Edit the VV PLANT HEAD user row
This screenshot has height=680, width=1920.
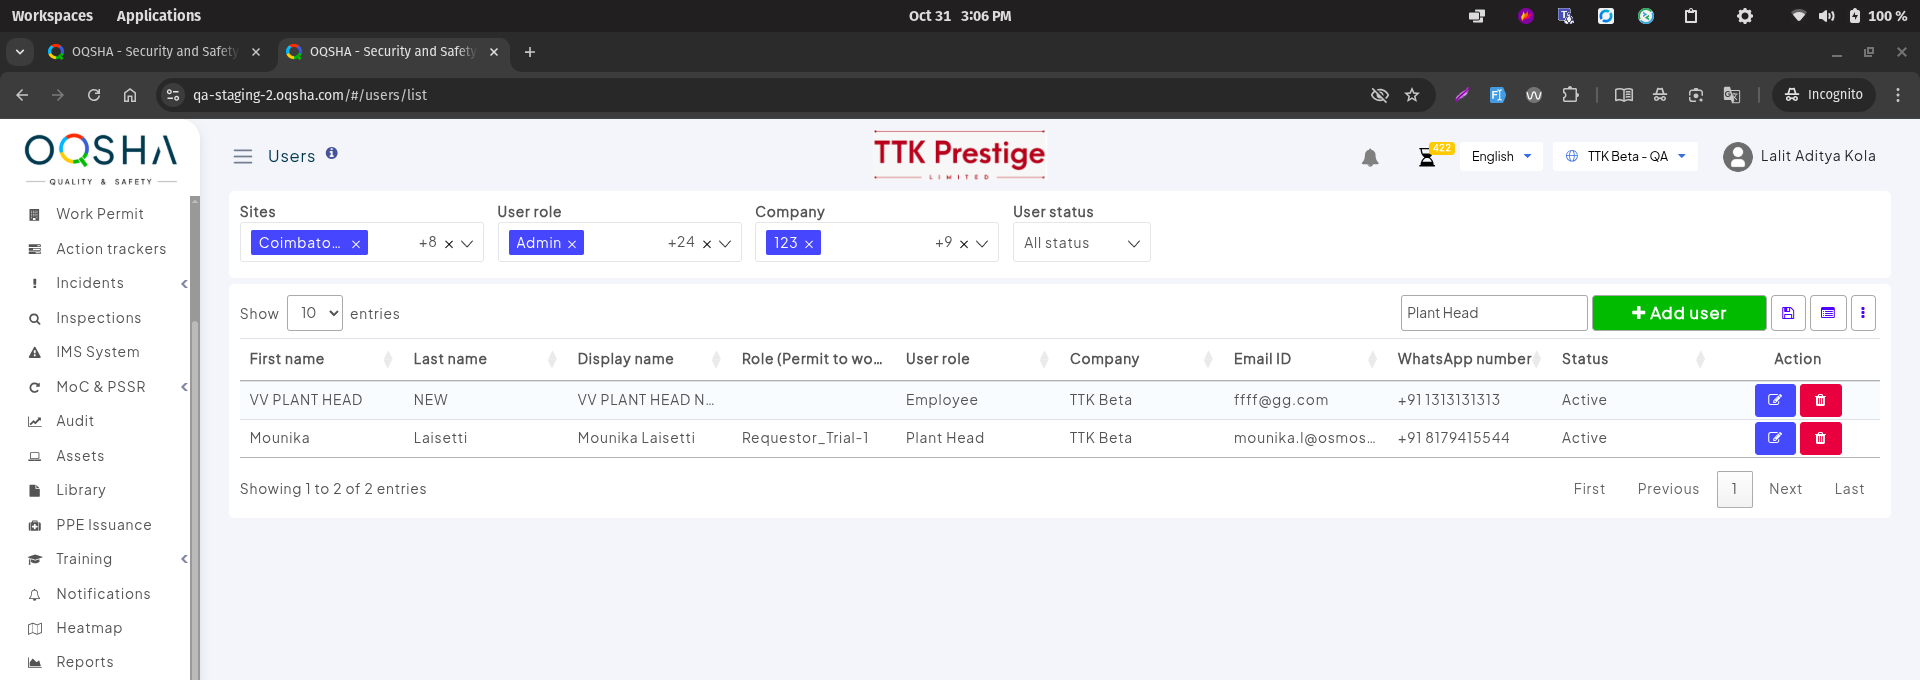coord(1774,400)
